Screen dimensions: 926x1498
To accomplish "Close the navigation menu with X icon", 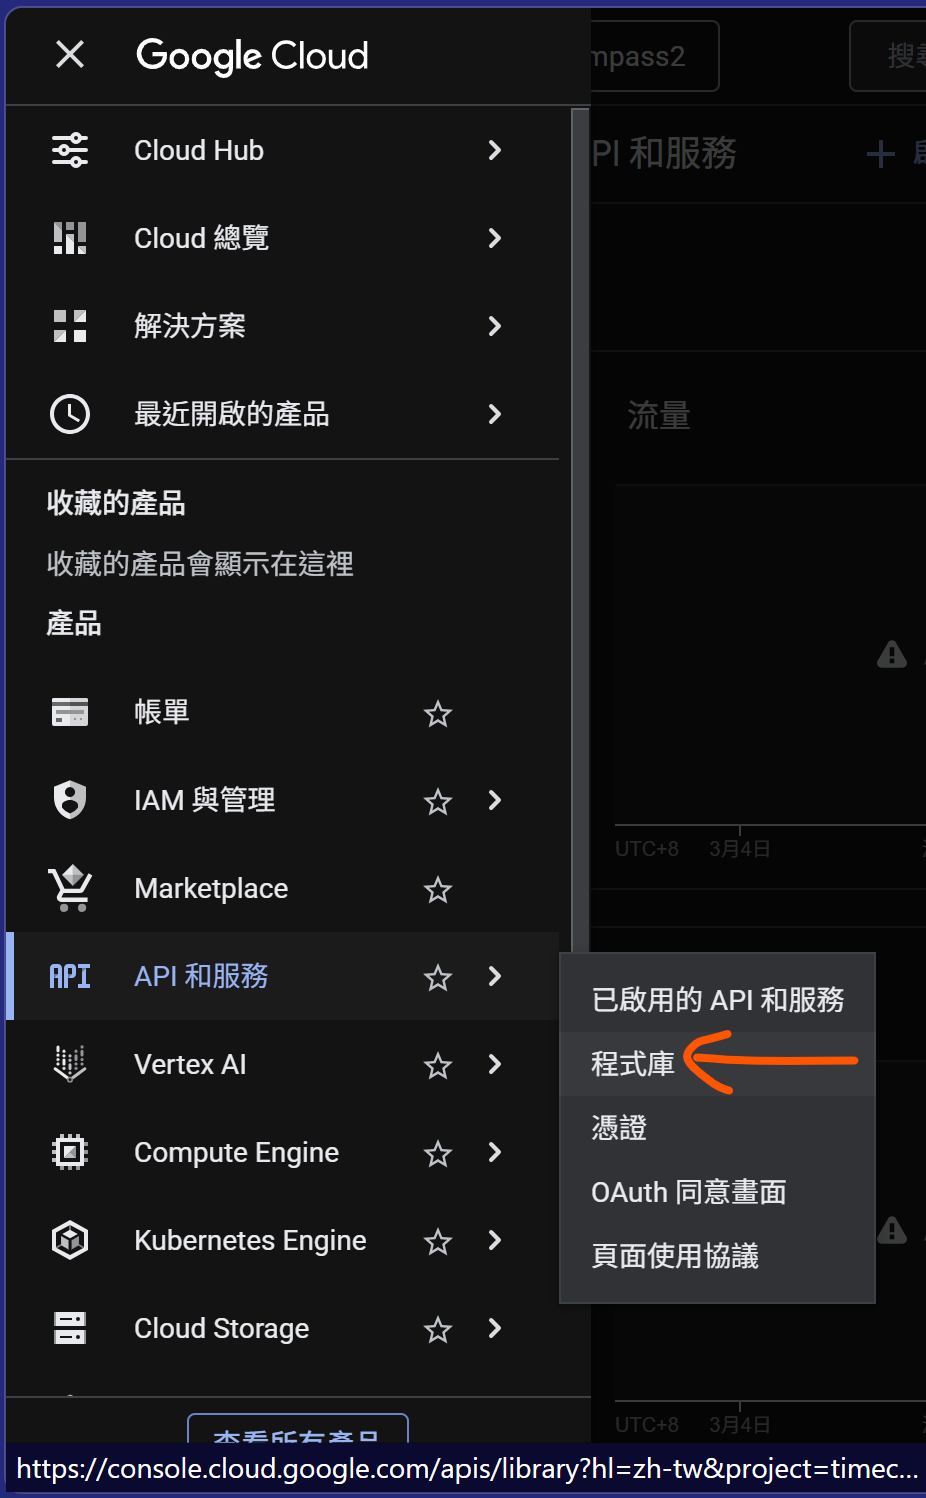I will (x=70, y=54).
